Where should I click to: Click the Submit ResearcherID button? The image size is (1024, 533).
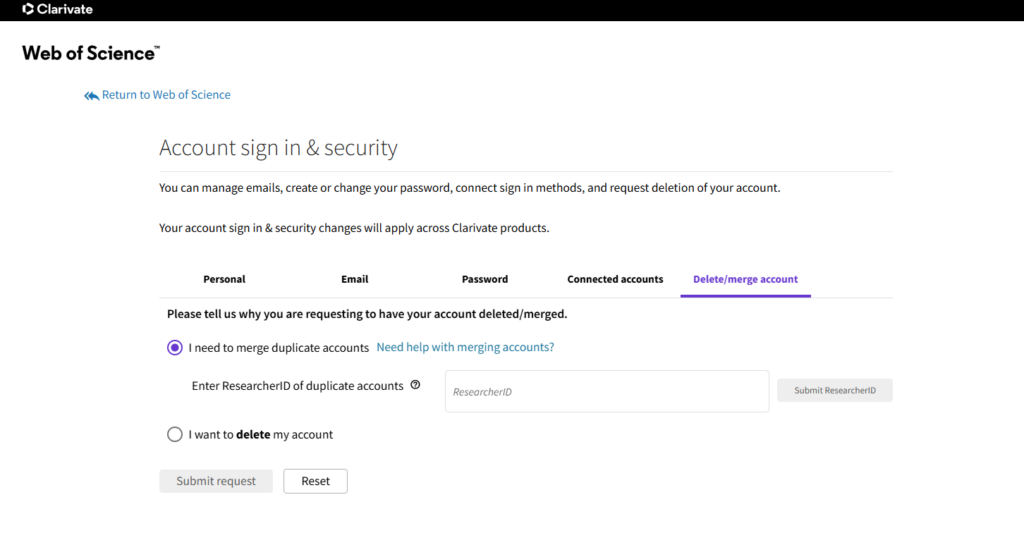tap(835, 390)
